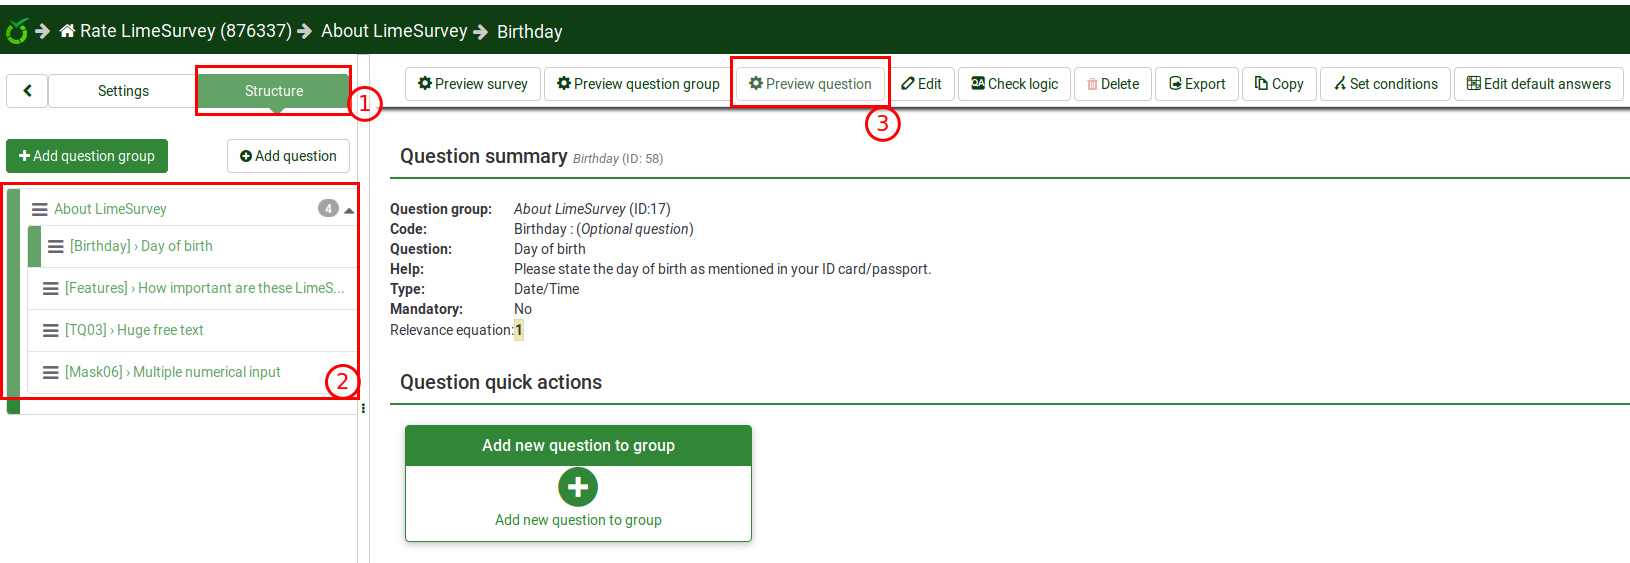Click the Add new question to group link
The width and height of the screenshot is (1630, 563).
pyautogui.click(x=578, y=520)
